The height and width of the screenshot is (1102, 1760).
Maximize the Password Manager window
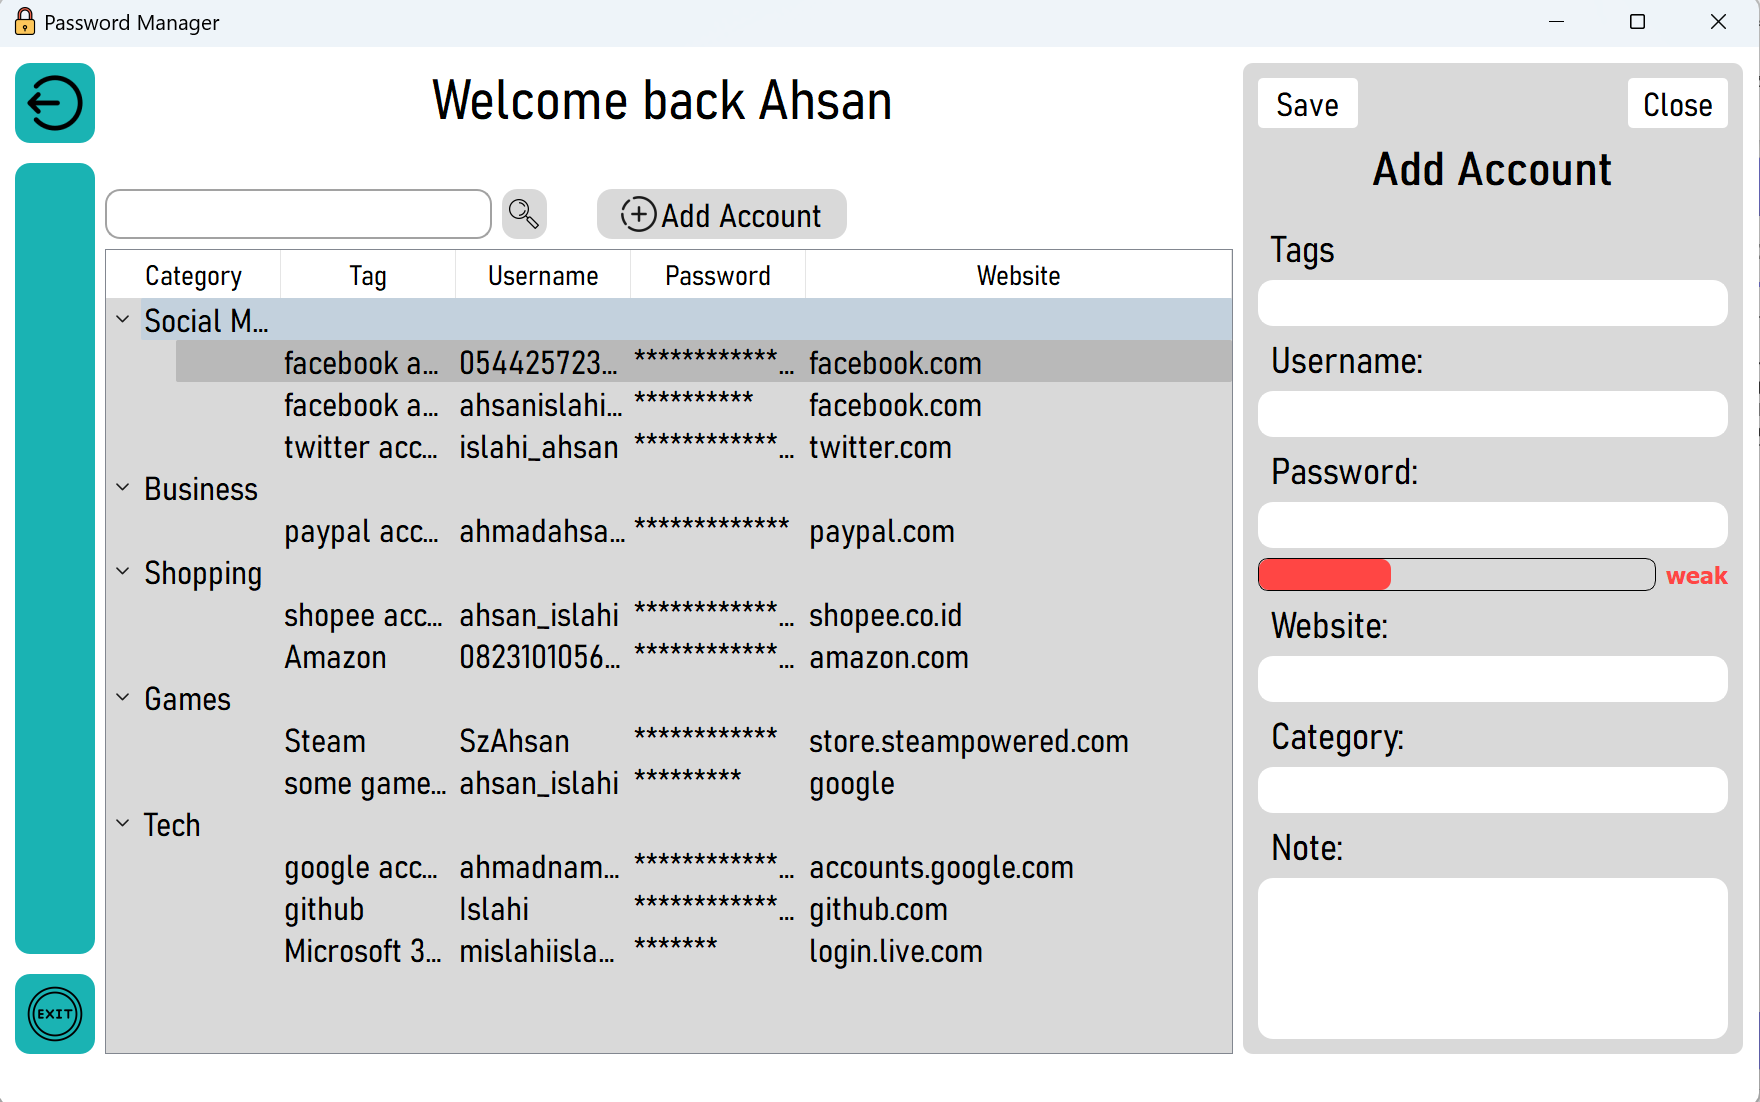coord(1637,22)
